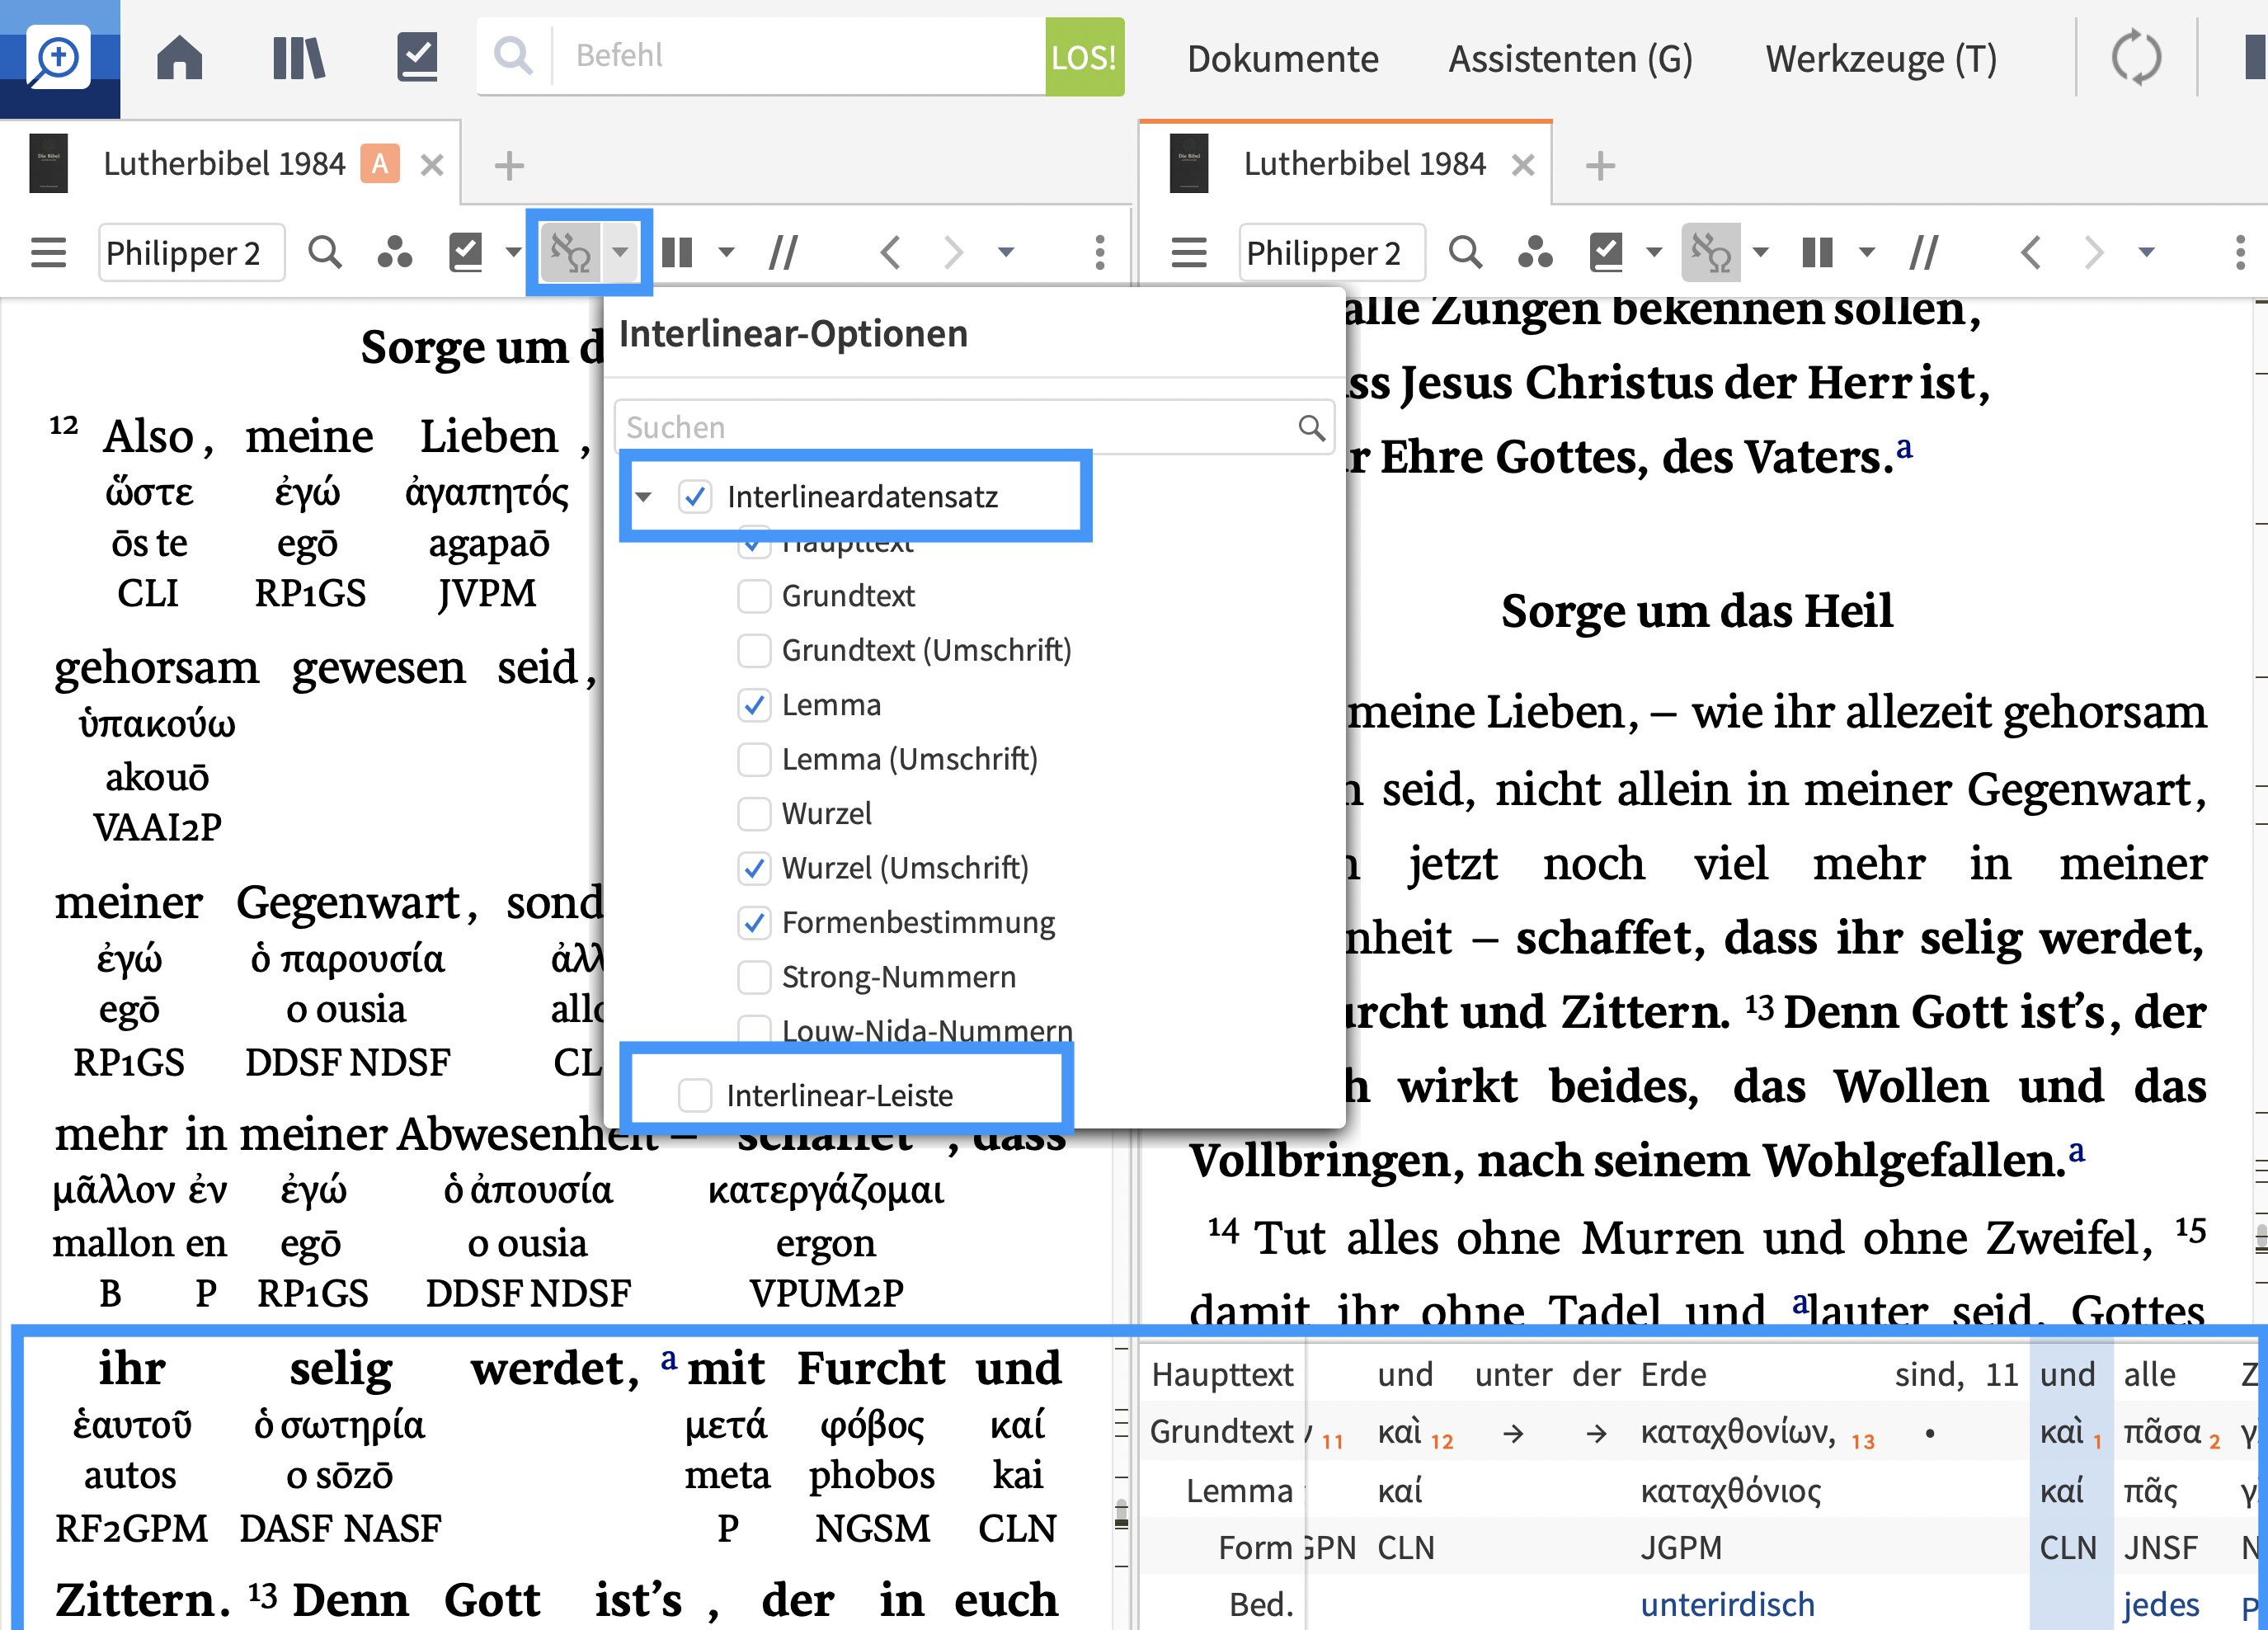Click left panel Philipper 2 reference box
Viewport: 2268px width, 1630px height.
coord(191,252)
